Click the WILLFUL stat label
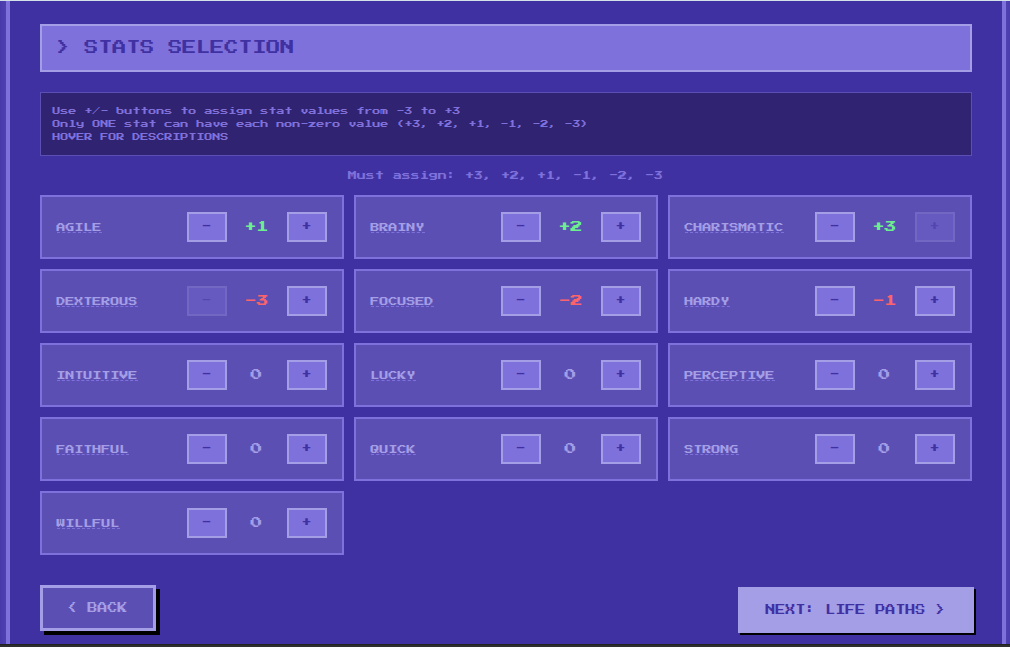 click(x=88, y=523)
